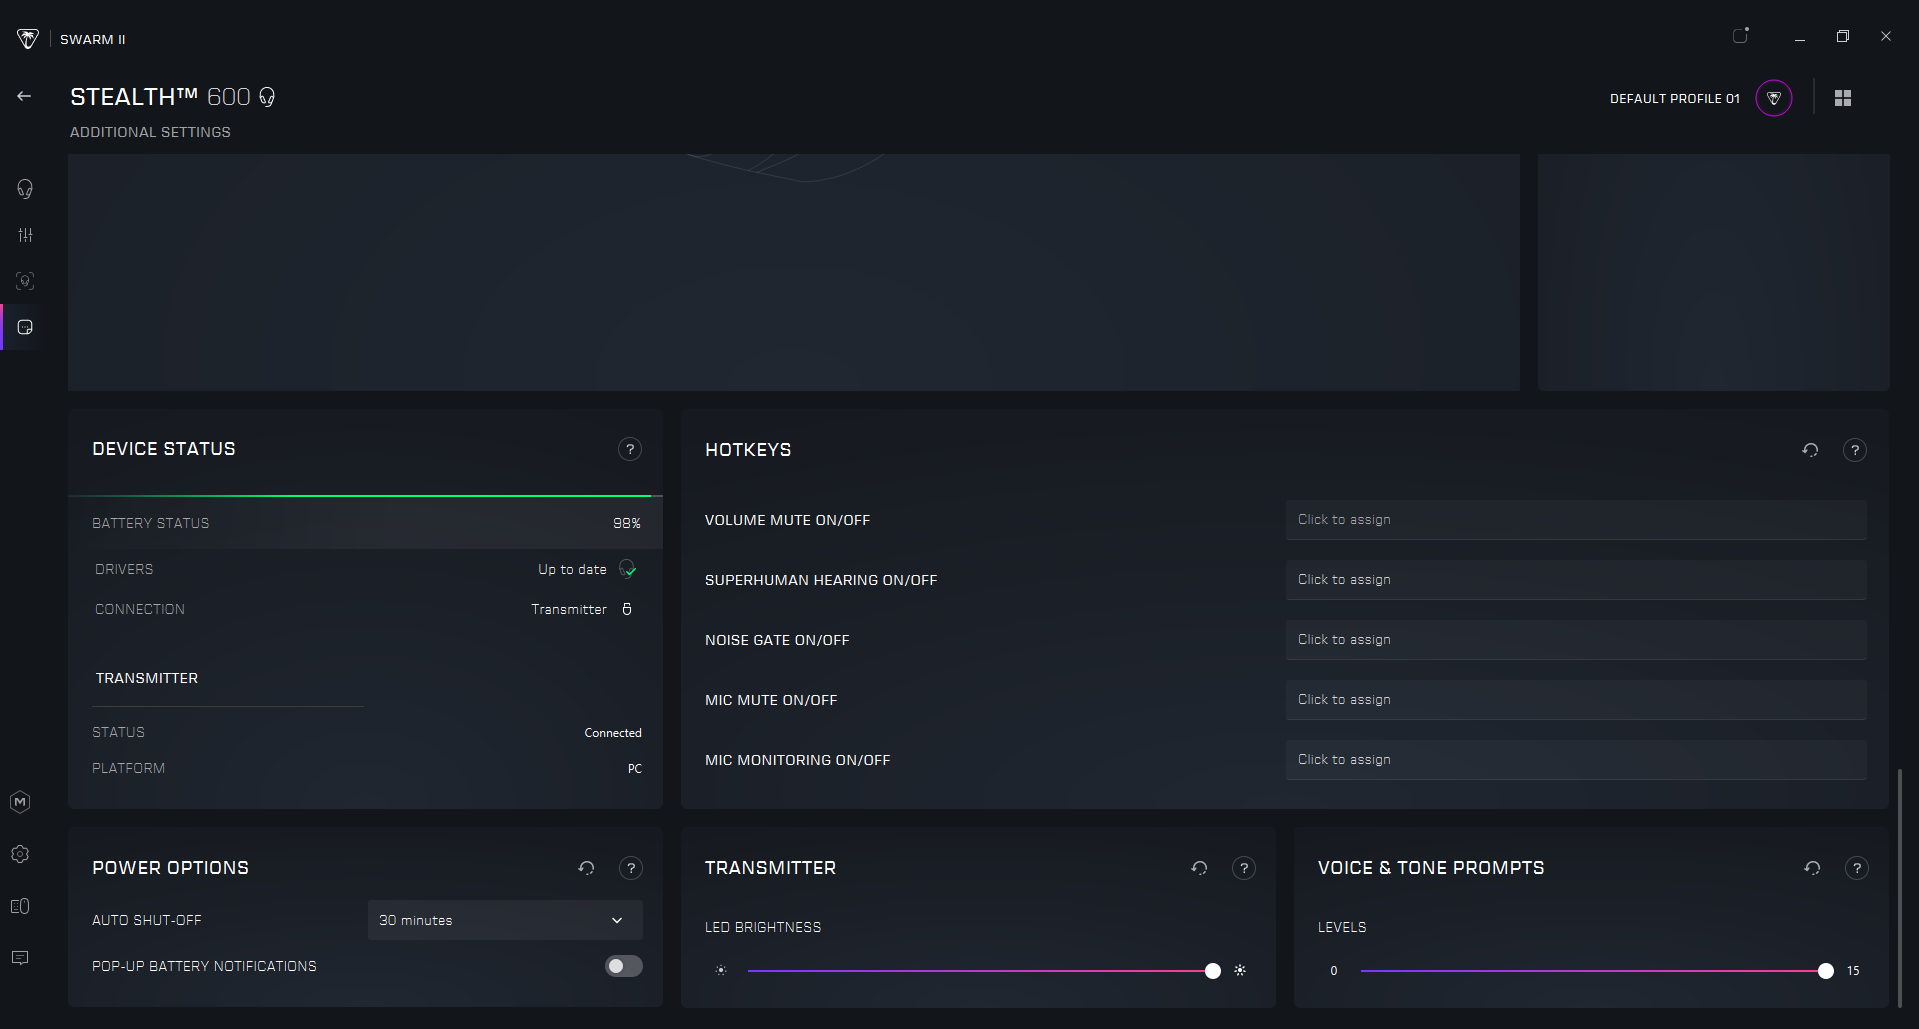Open the equalizer sliders sidebar tab
The width and height of the screenshot is (1919, 1029).
pos(25,235)
